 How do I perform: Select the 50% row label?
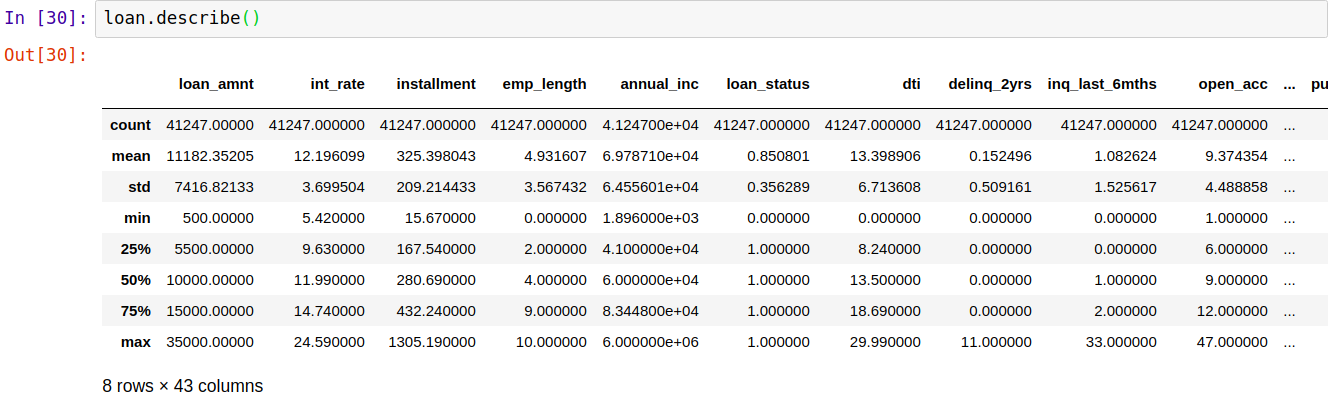tap(136, 280)
